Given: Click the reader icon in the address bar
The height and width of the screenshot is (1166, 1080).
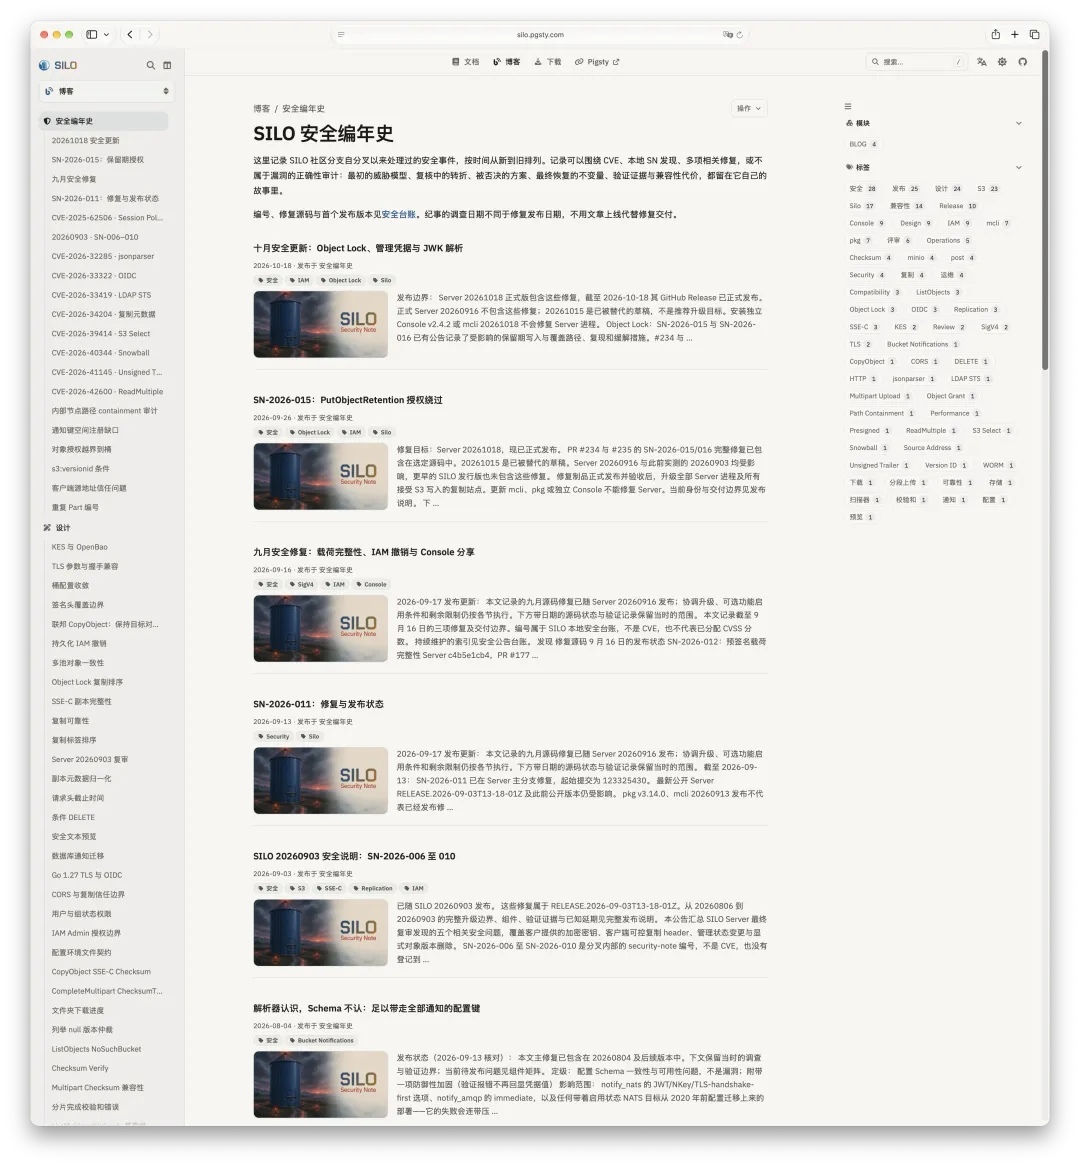Looking at the screenshot, I should [341, 35].
